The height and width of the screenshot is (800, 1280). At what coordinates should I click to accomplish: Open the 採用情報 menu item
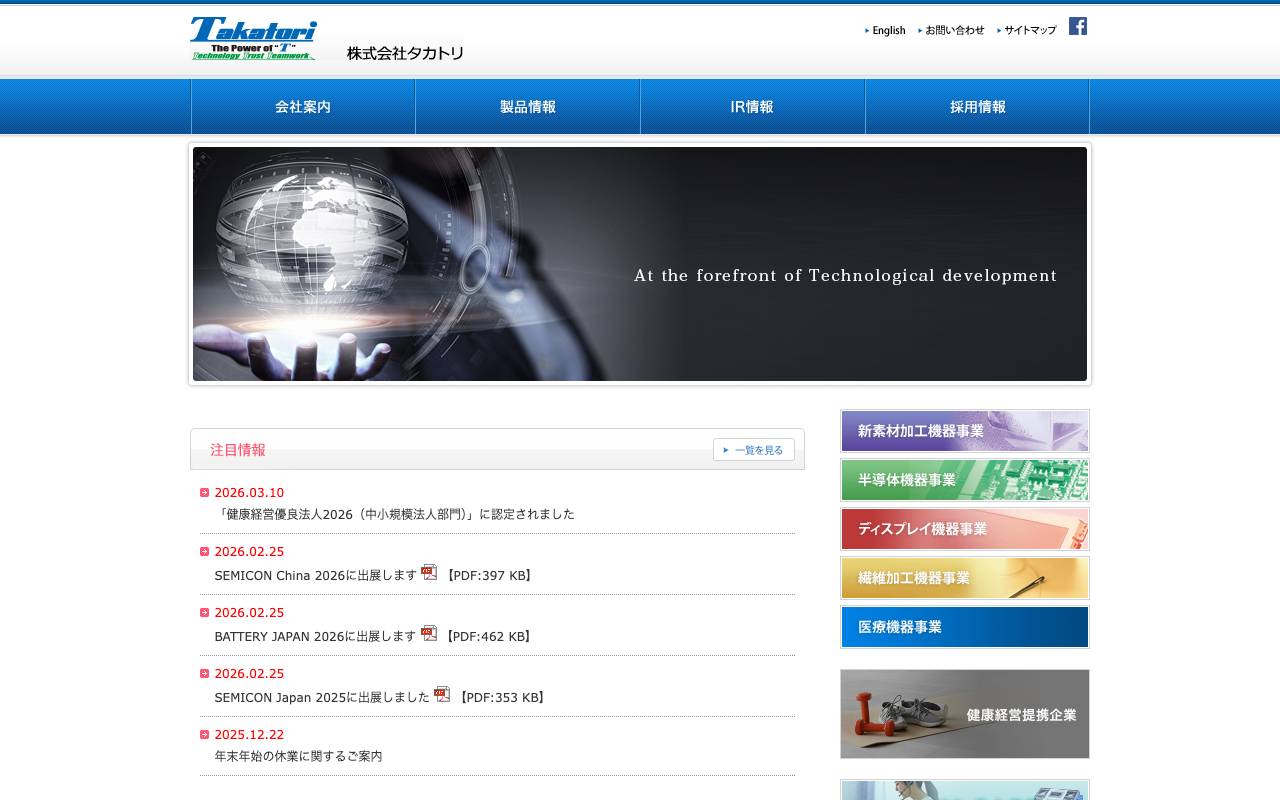tap(977, 106)
